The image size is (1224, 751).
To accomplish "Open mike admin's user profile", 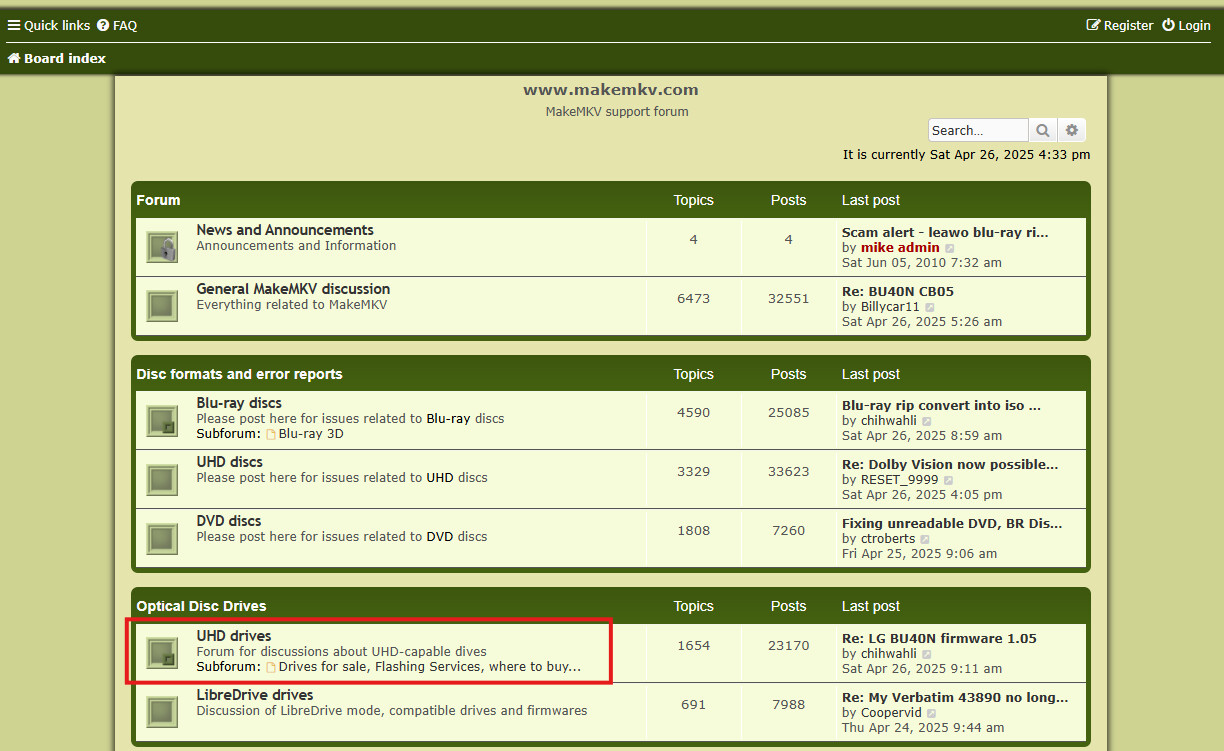I will pos(900,247).
